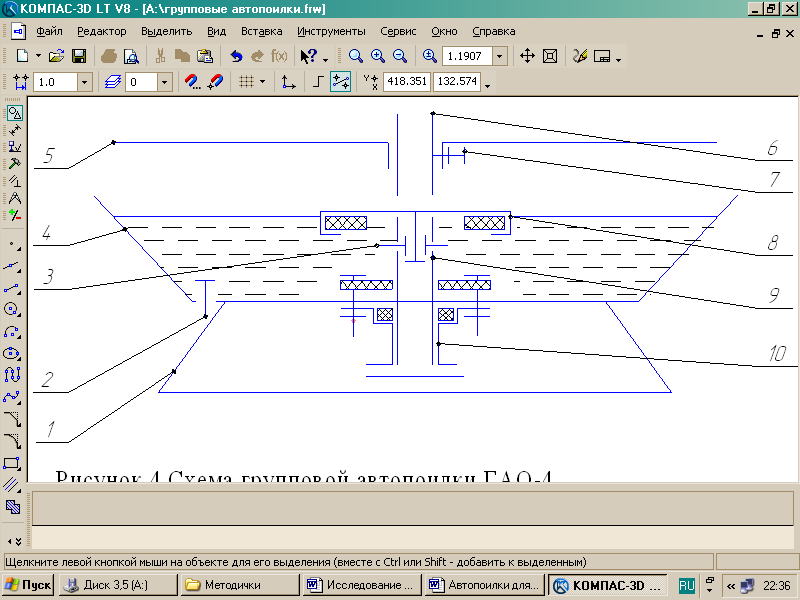Image resolution: width=800 pixels, height=600 pixels.
Task: Toggle the rounding mode button
Action: coord(340,82)
